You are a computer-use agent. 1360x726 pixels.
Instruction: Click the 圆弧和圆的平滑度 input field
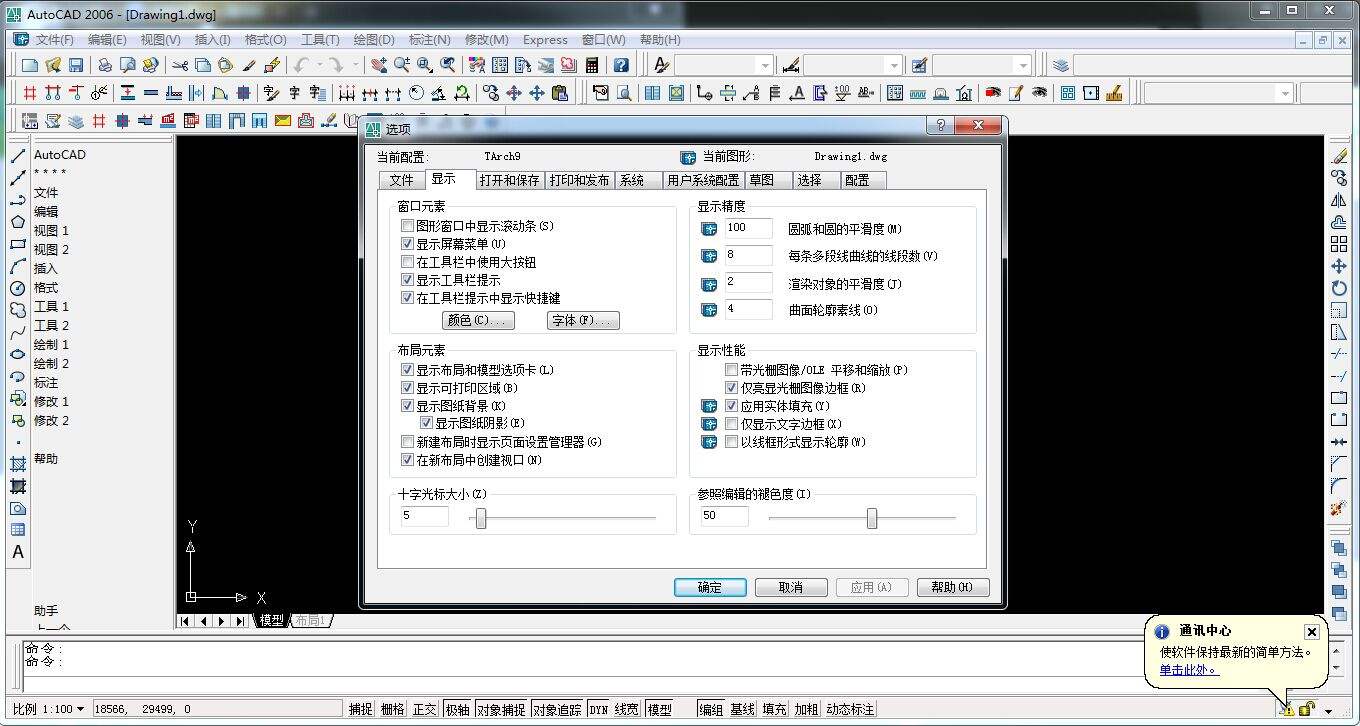748,228
